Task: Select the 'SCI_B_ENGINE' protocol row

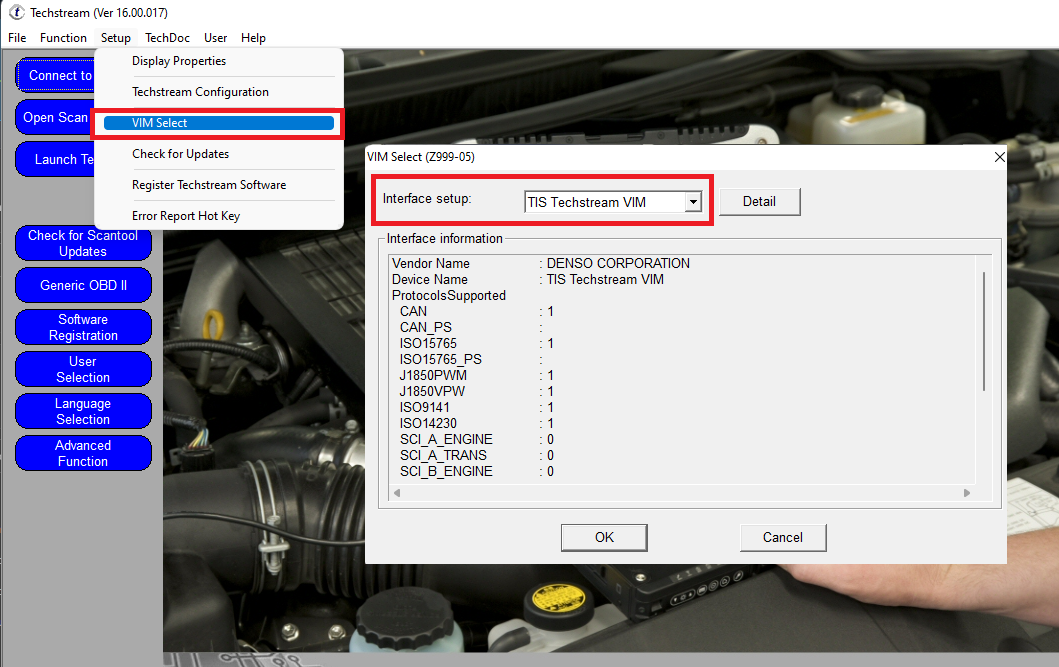Action: coord(446,472)
